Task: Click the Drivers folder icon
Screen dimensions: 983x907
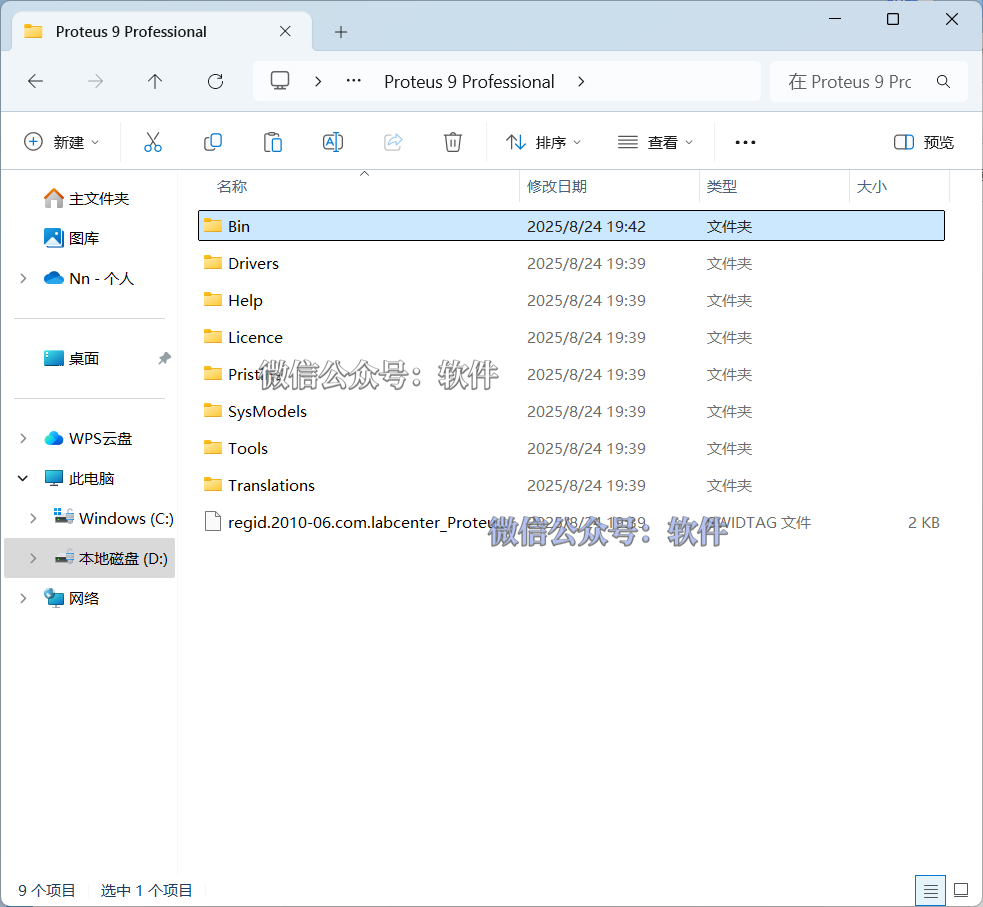Action: coord(213,263)
